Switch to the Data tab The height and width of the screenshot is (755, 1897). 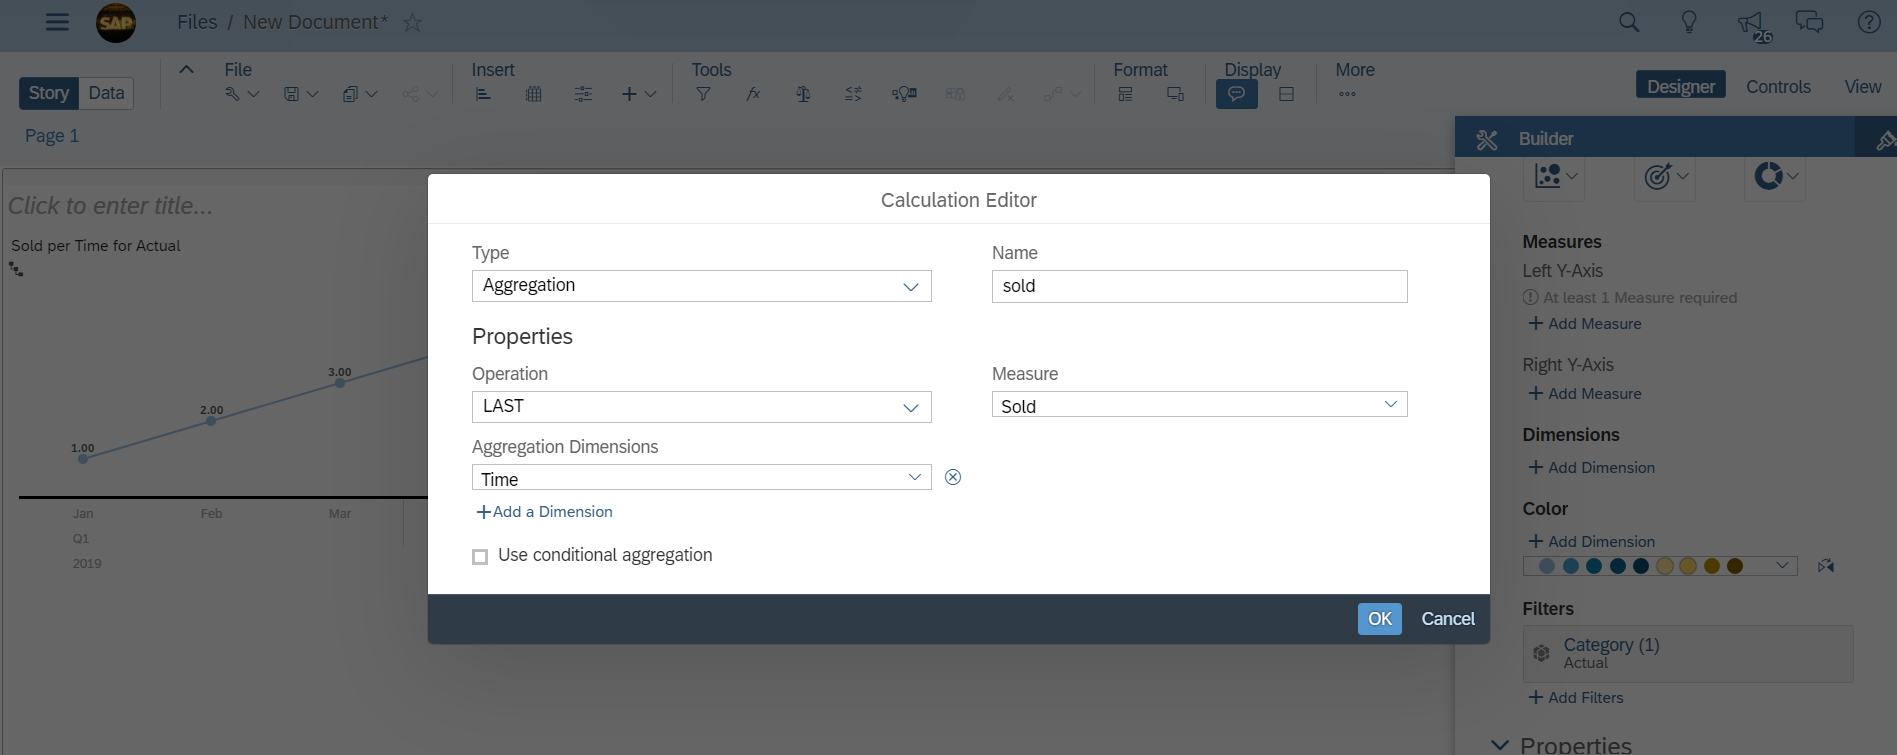[106, 93]
